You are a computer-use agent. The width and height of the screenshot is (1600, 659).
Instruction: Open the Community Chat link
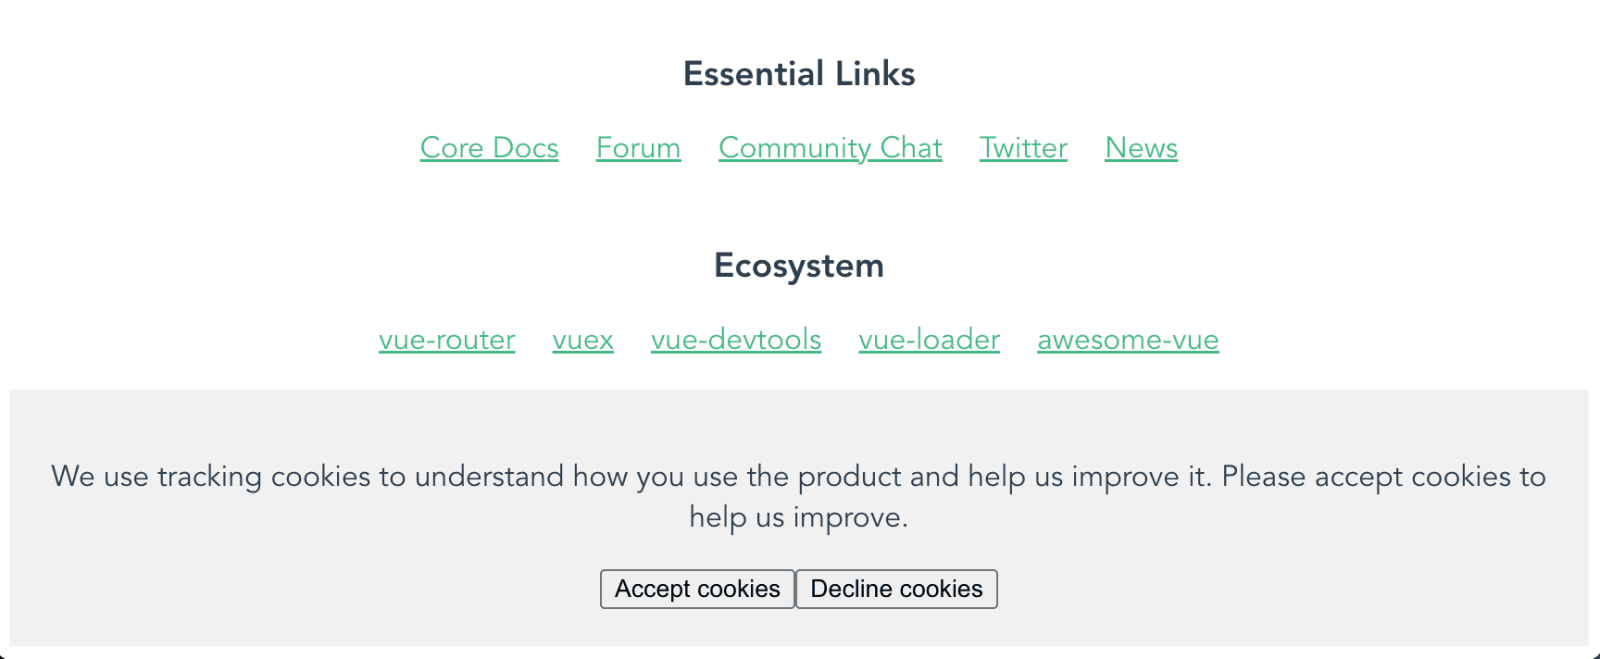click(830, 148)
